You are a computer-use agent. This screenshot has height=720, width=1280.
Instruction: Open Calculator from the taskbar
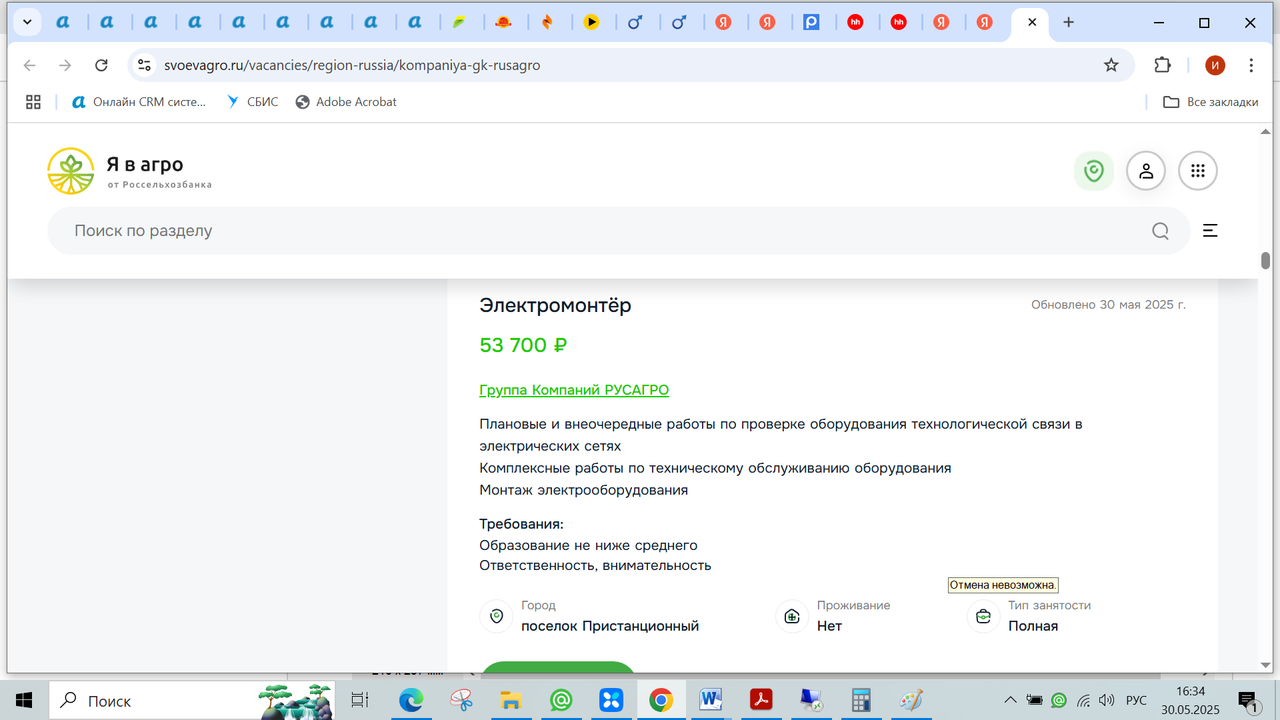[x=861, y=700]
